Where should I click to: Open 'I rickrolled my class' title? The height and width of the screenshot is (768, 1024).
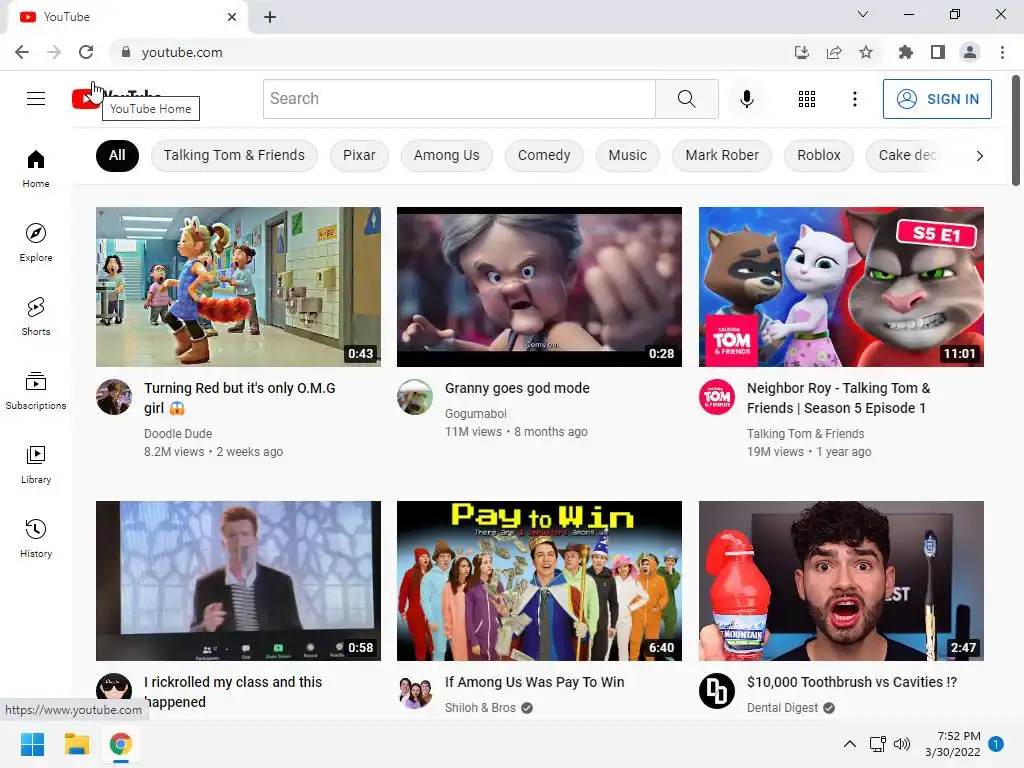pos(233,692)
